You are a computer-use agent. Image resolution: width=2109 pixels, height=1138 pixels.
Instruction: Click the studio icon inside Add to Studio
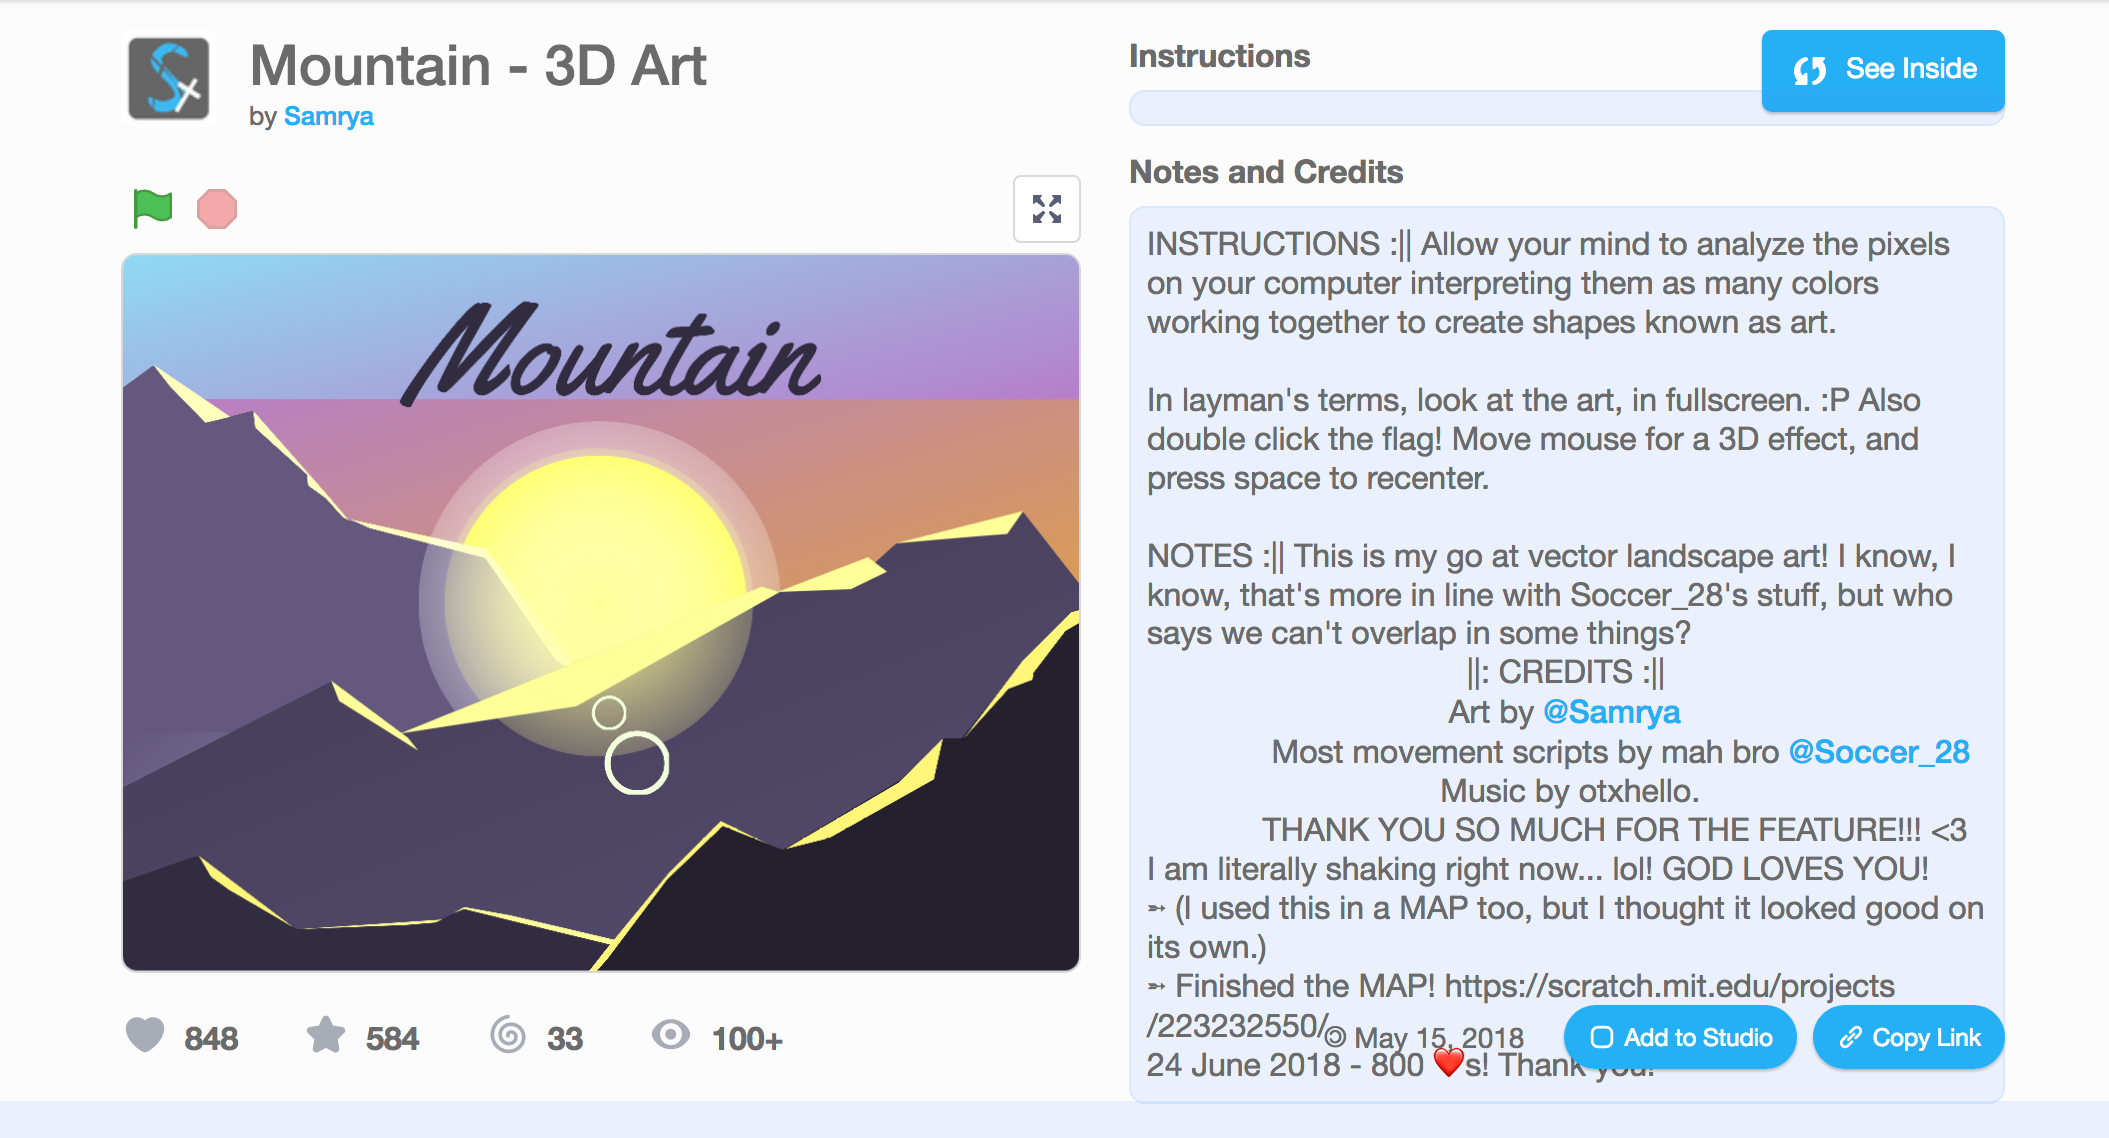coord(1604,1038)
